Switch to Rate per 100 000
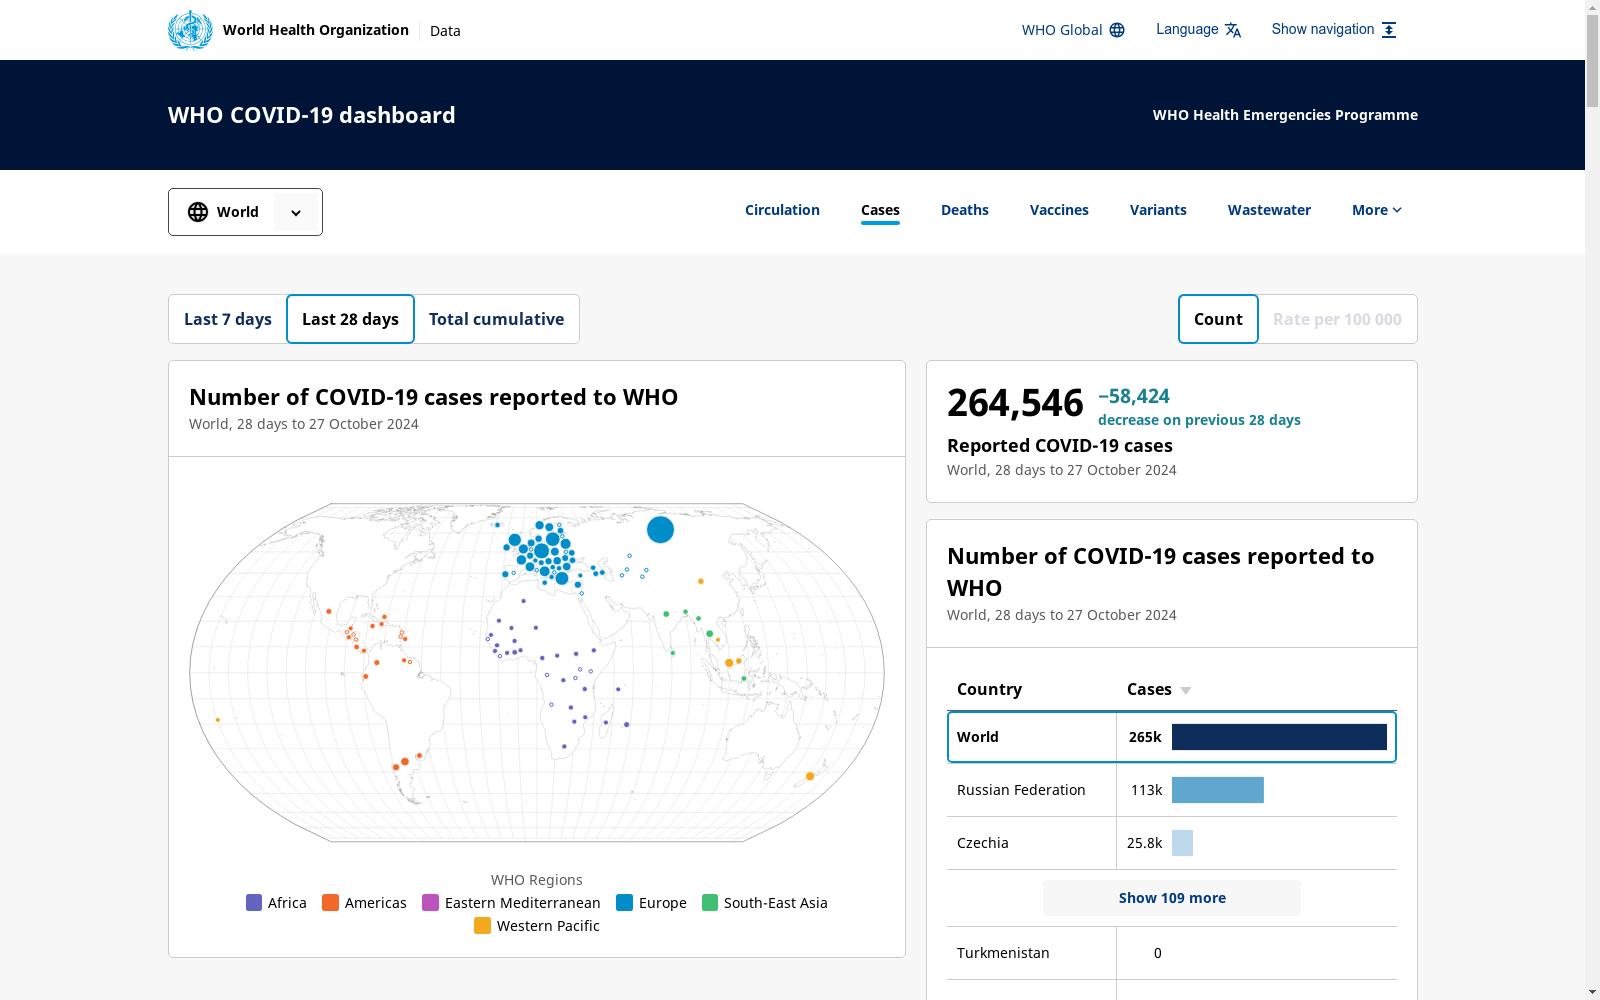 [1337, 319]
